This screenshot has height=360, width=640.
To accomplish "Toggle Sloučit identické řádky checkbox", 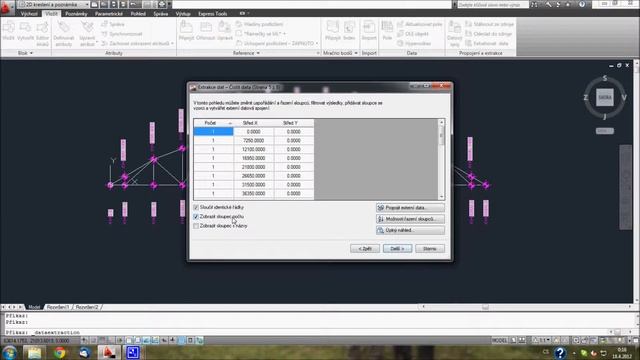I will click(x=196, y=207).
